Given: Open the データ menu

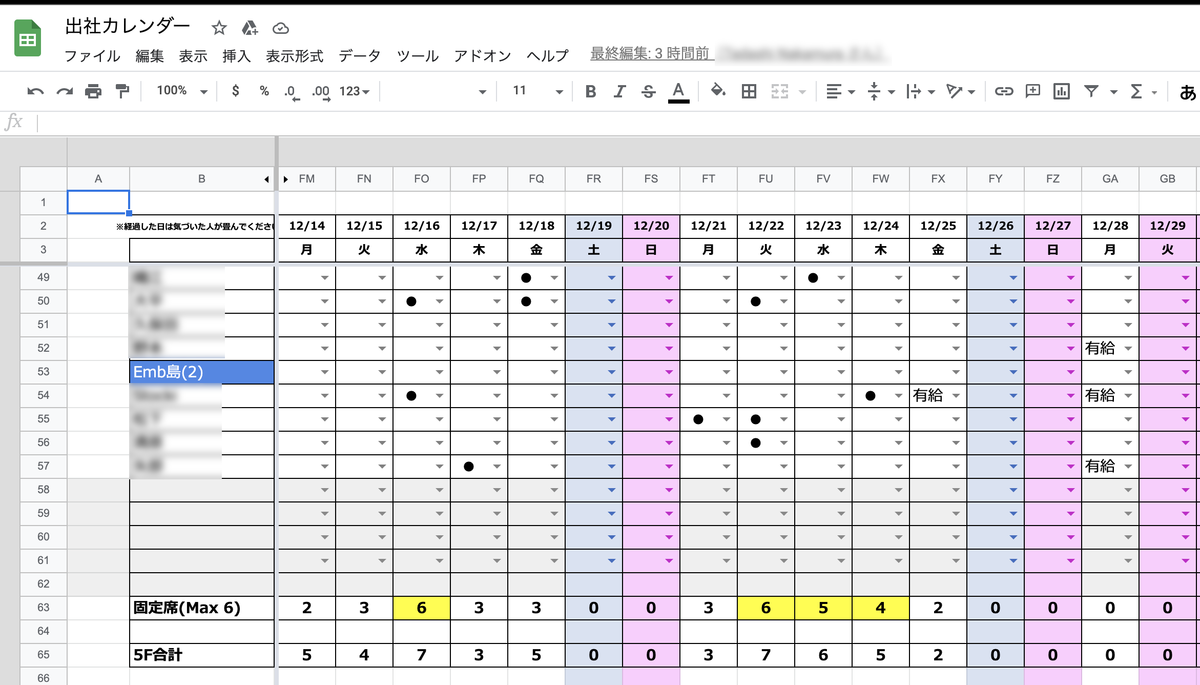Looking at the screenshot, I should click(x=360, y=56).
